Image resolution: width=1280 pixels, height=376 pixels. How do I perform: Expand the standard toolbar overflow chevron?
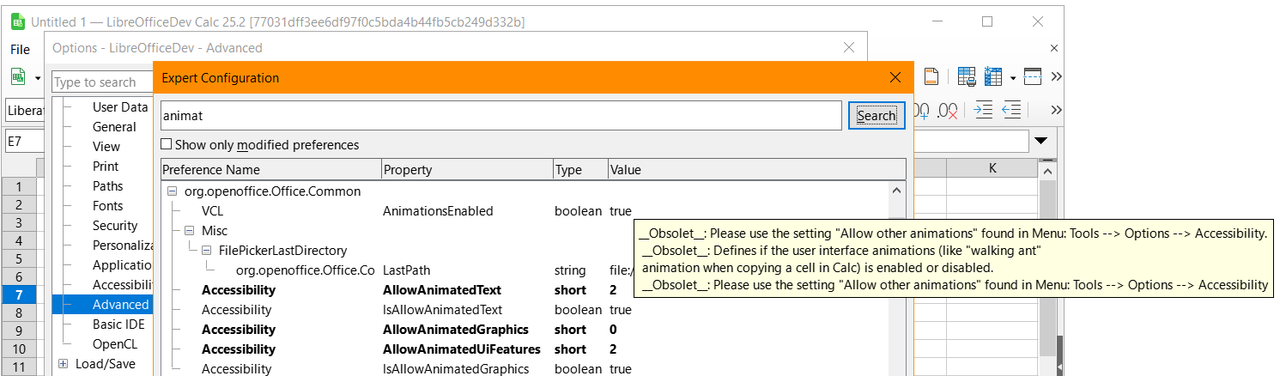pyautogui.click(x=1056, y=77)
